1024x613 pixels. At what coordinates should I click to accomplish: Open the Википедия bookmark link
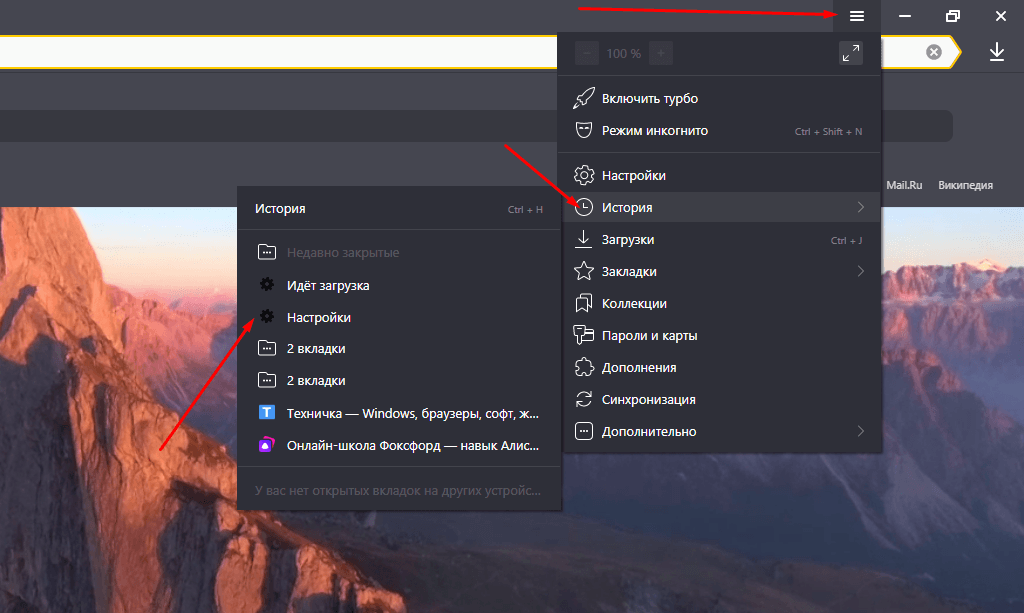pyautogui.click(x=965, y=185)
